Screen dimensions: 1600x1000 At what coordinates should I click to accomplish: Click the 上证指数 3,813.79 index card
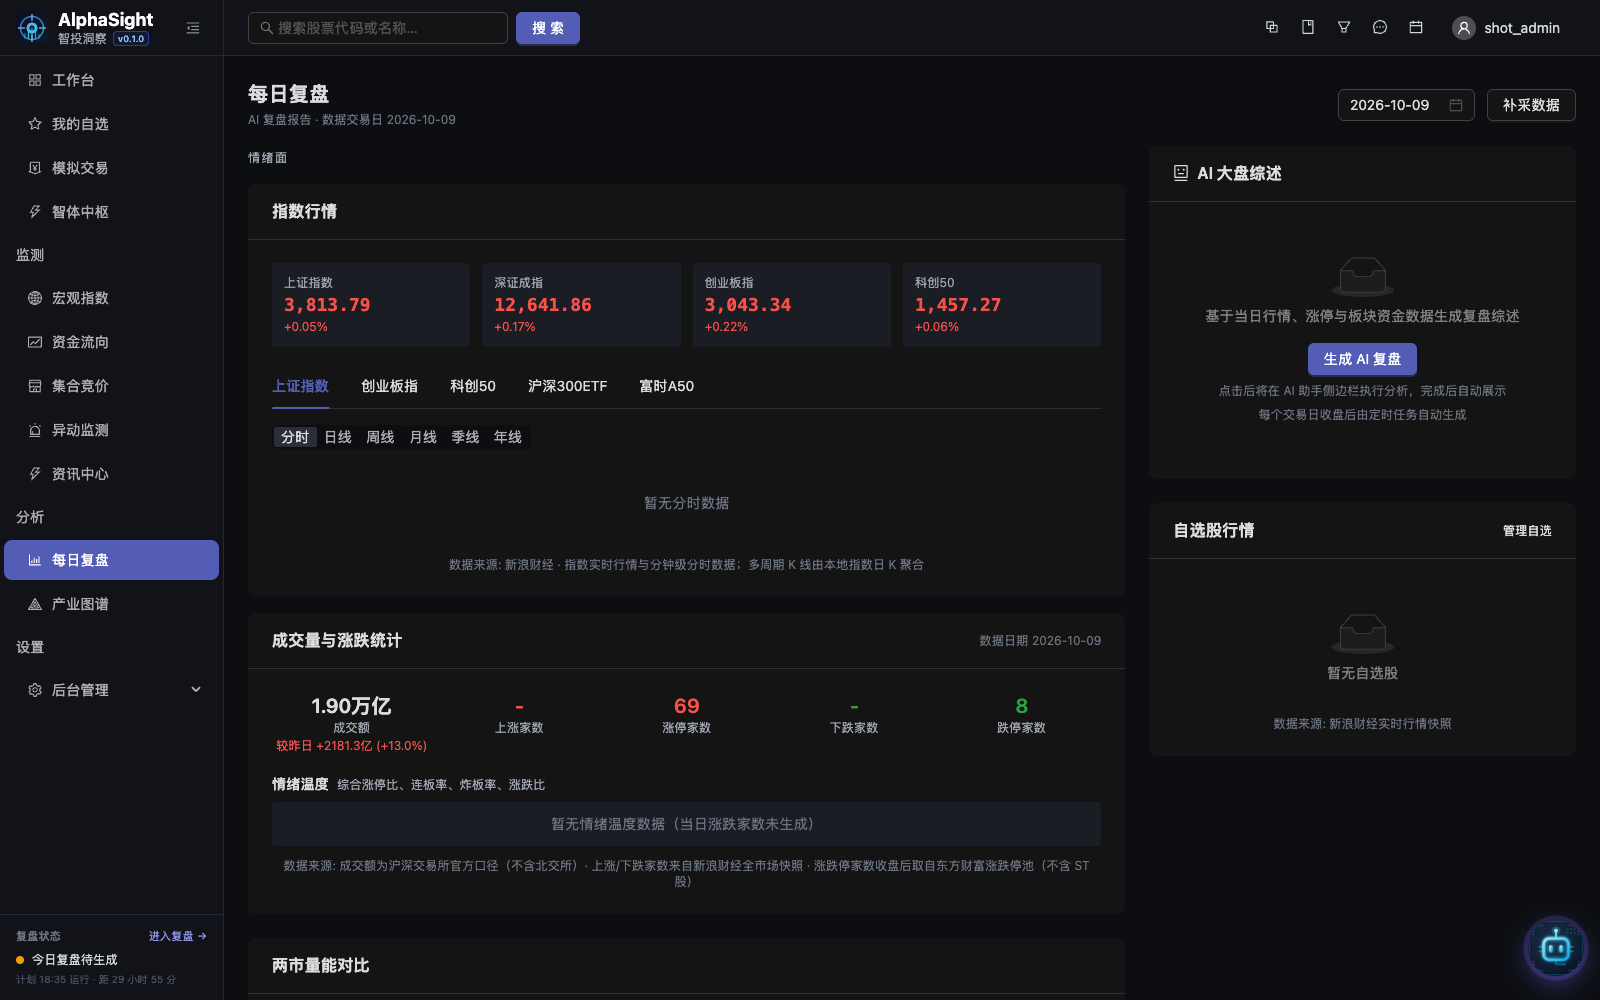371,305
